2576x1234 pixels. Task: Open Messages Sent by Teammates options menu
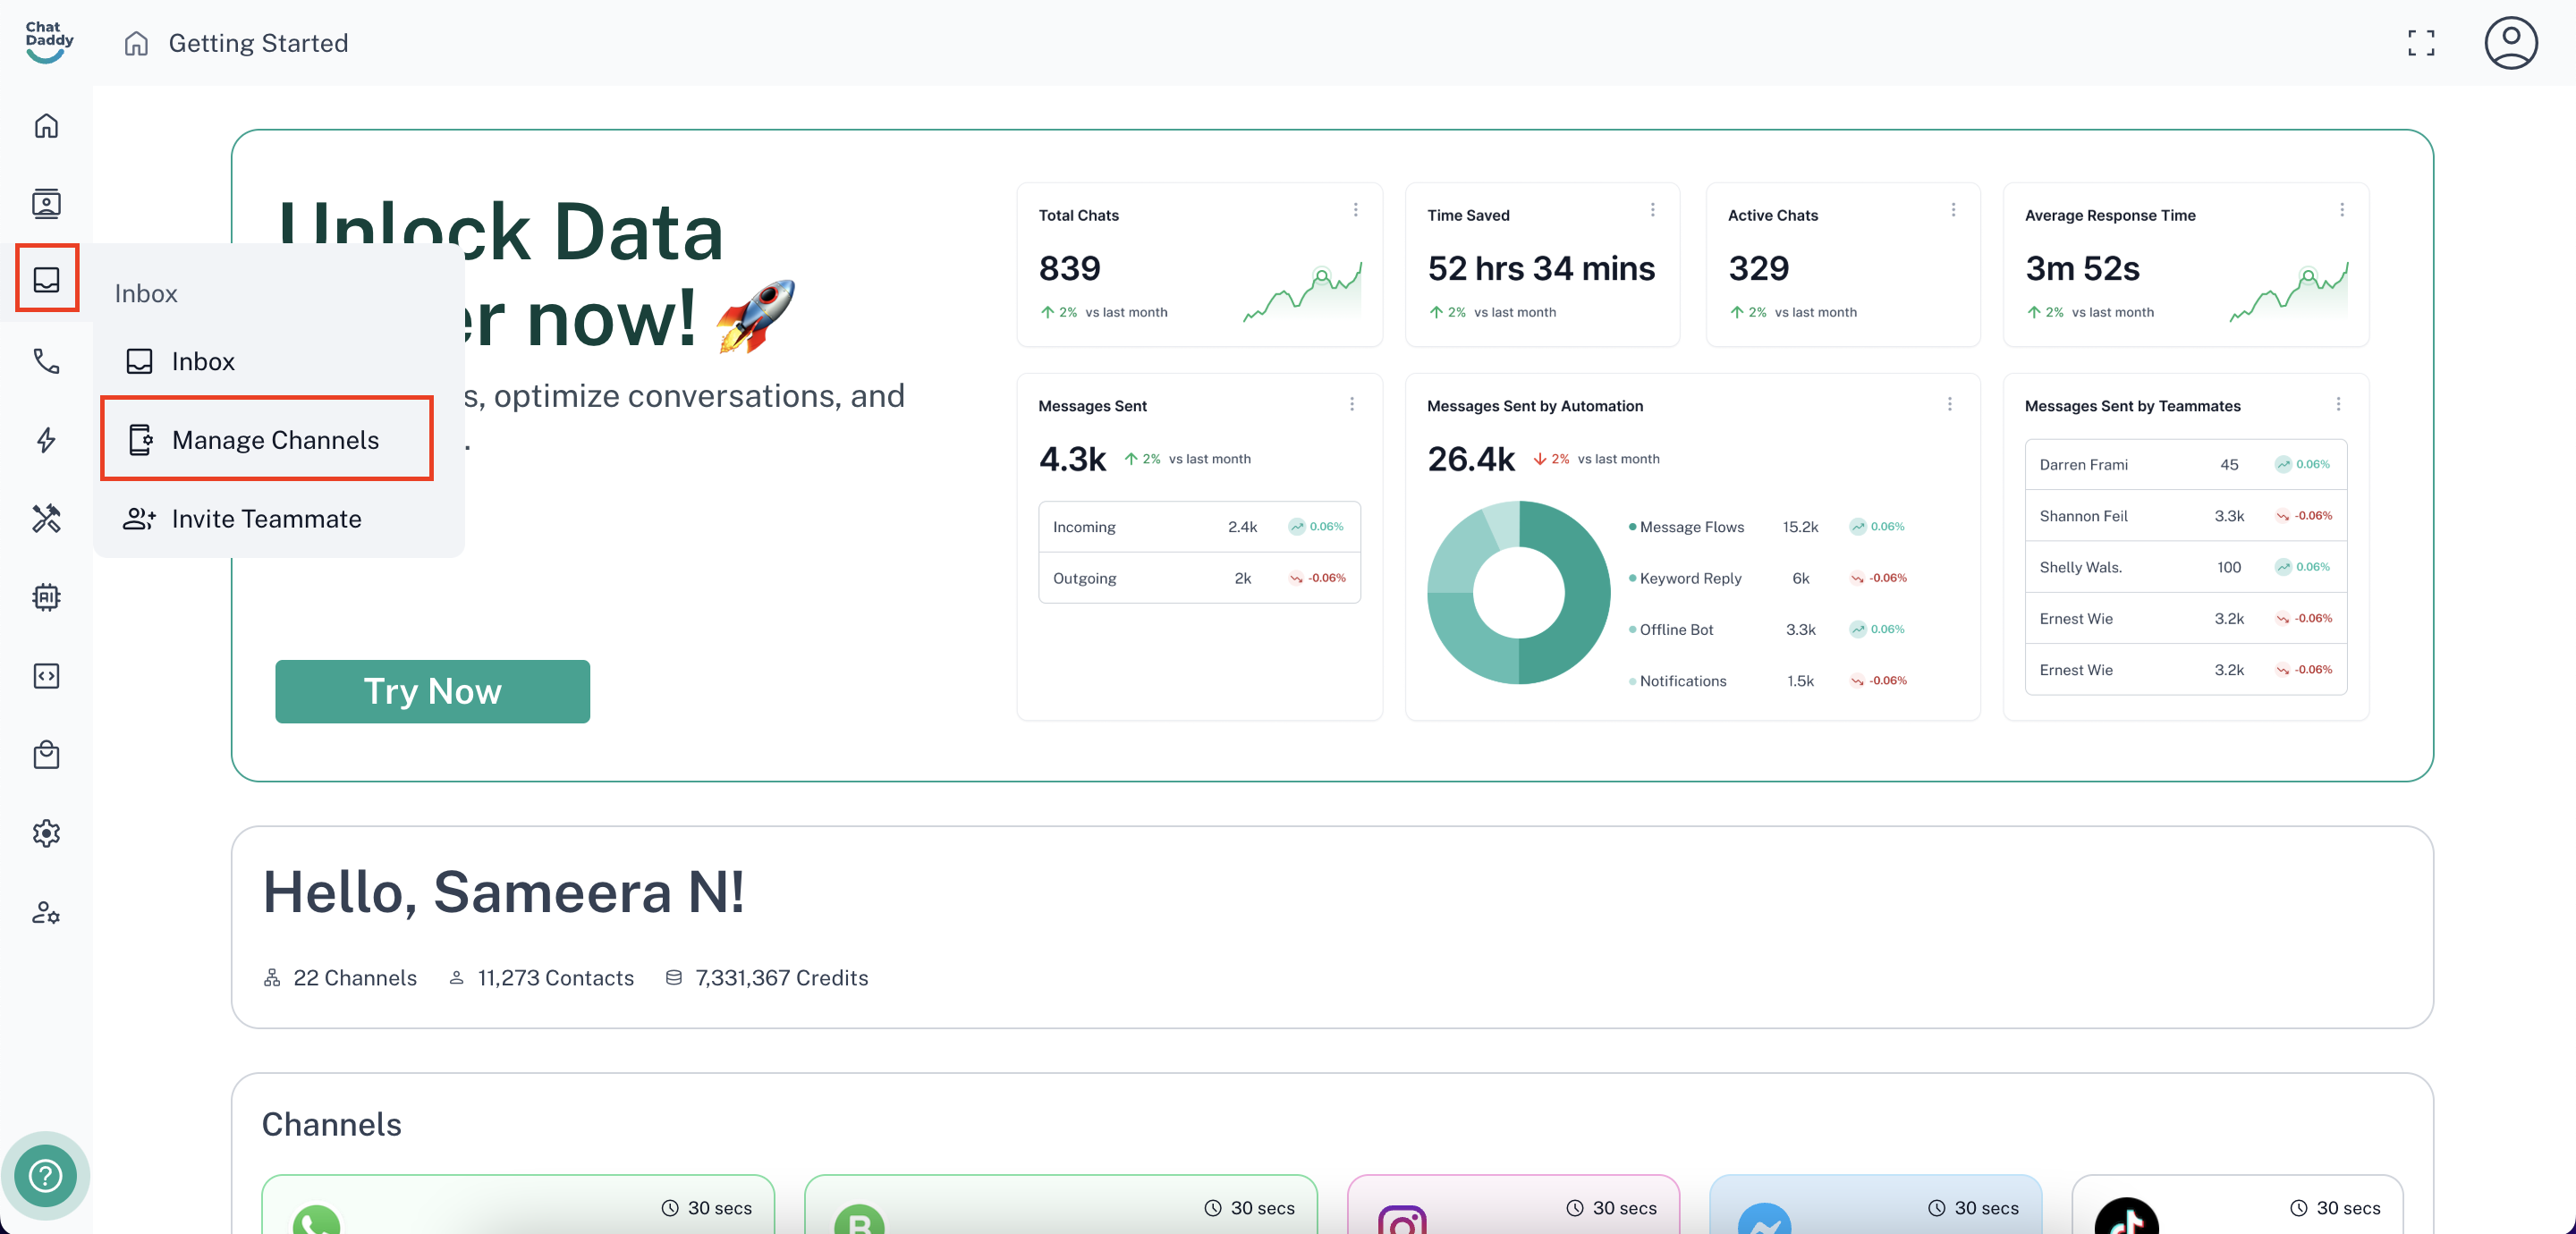[2337, 404]
